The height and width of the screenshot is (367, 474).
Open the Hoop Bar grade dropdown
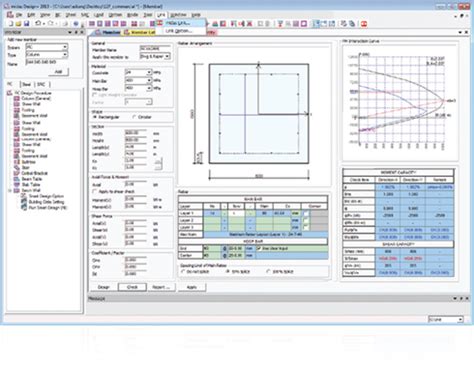pyautogui.click(x=149, y=88)
